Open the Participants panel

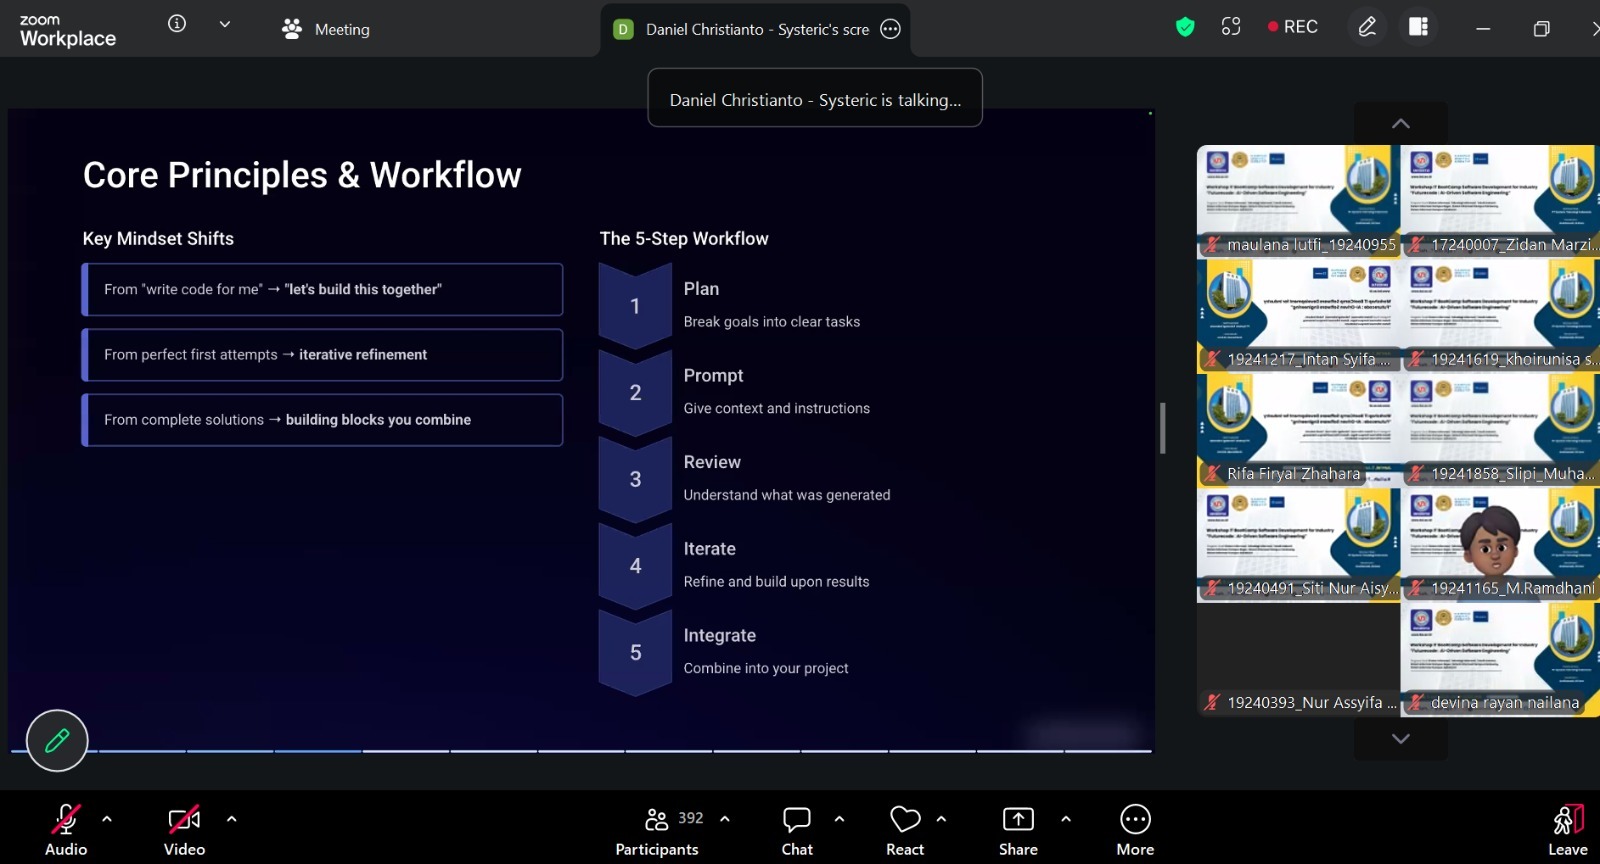(657, 830)
